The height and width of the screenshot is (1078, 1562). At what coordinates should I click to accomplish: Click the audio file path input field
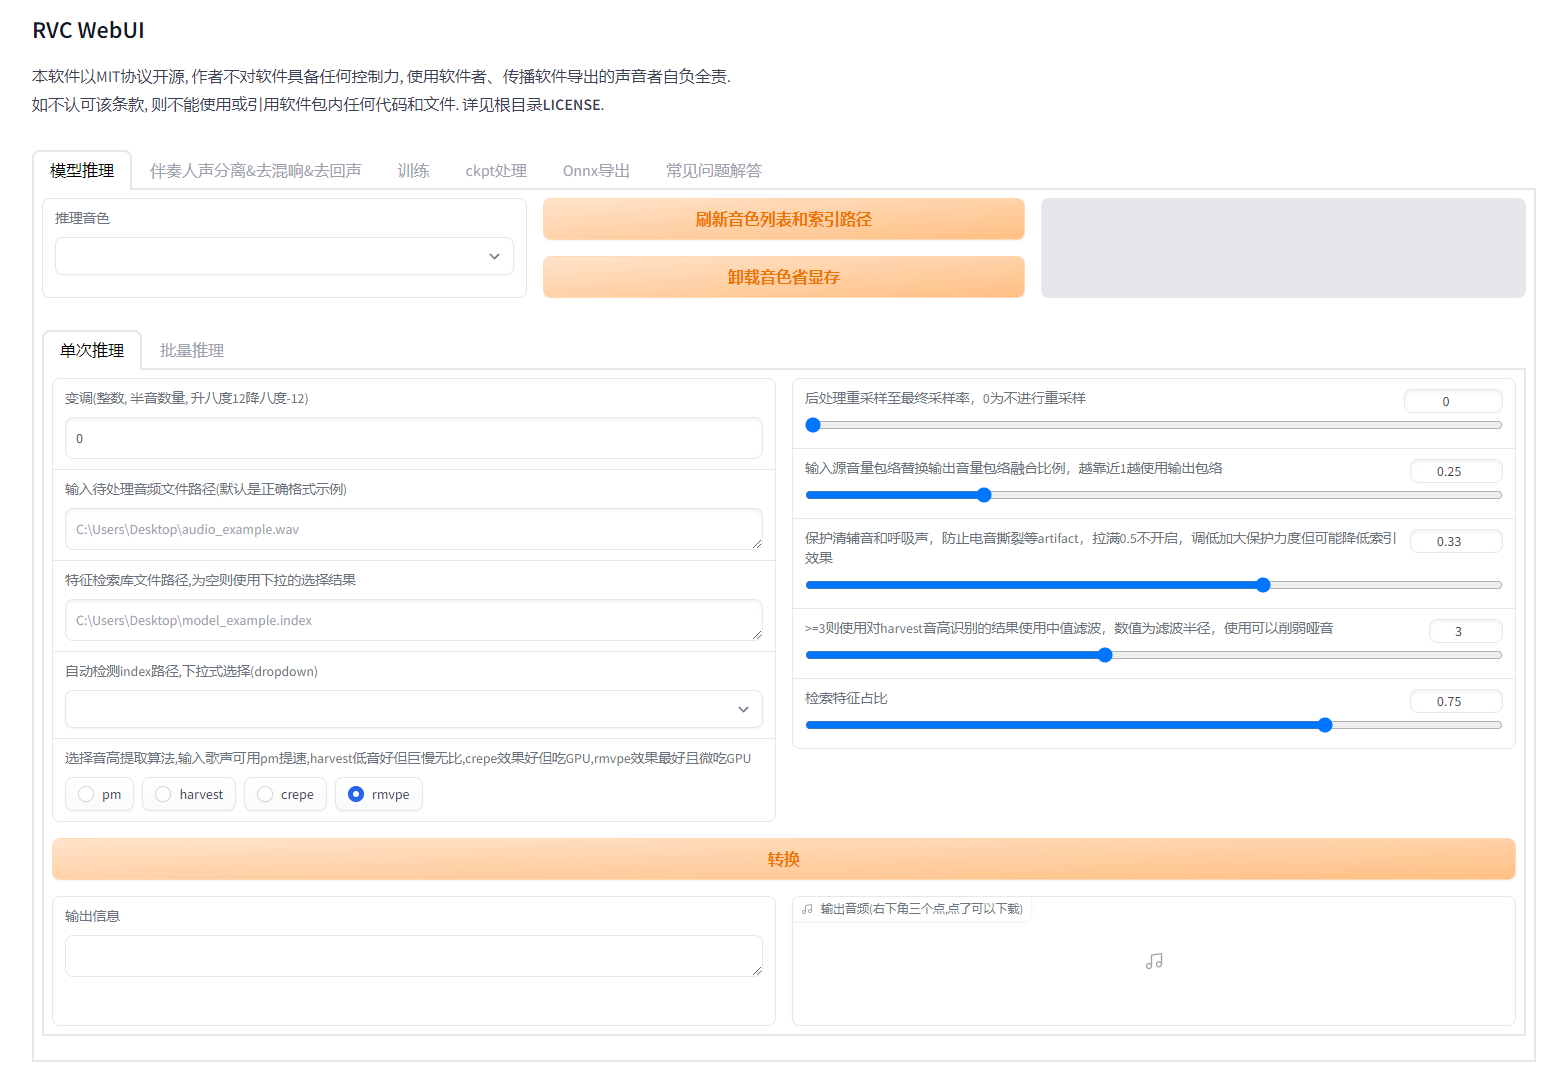pyautogui.click(x=413, y=529)
